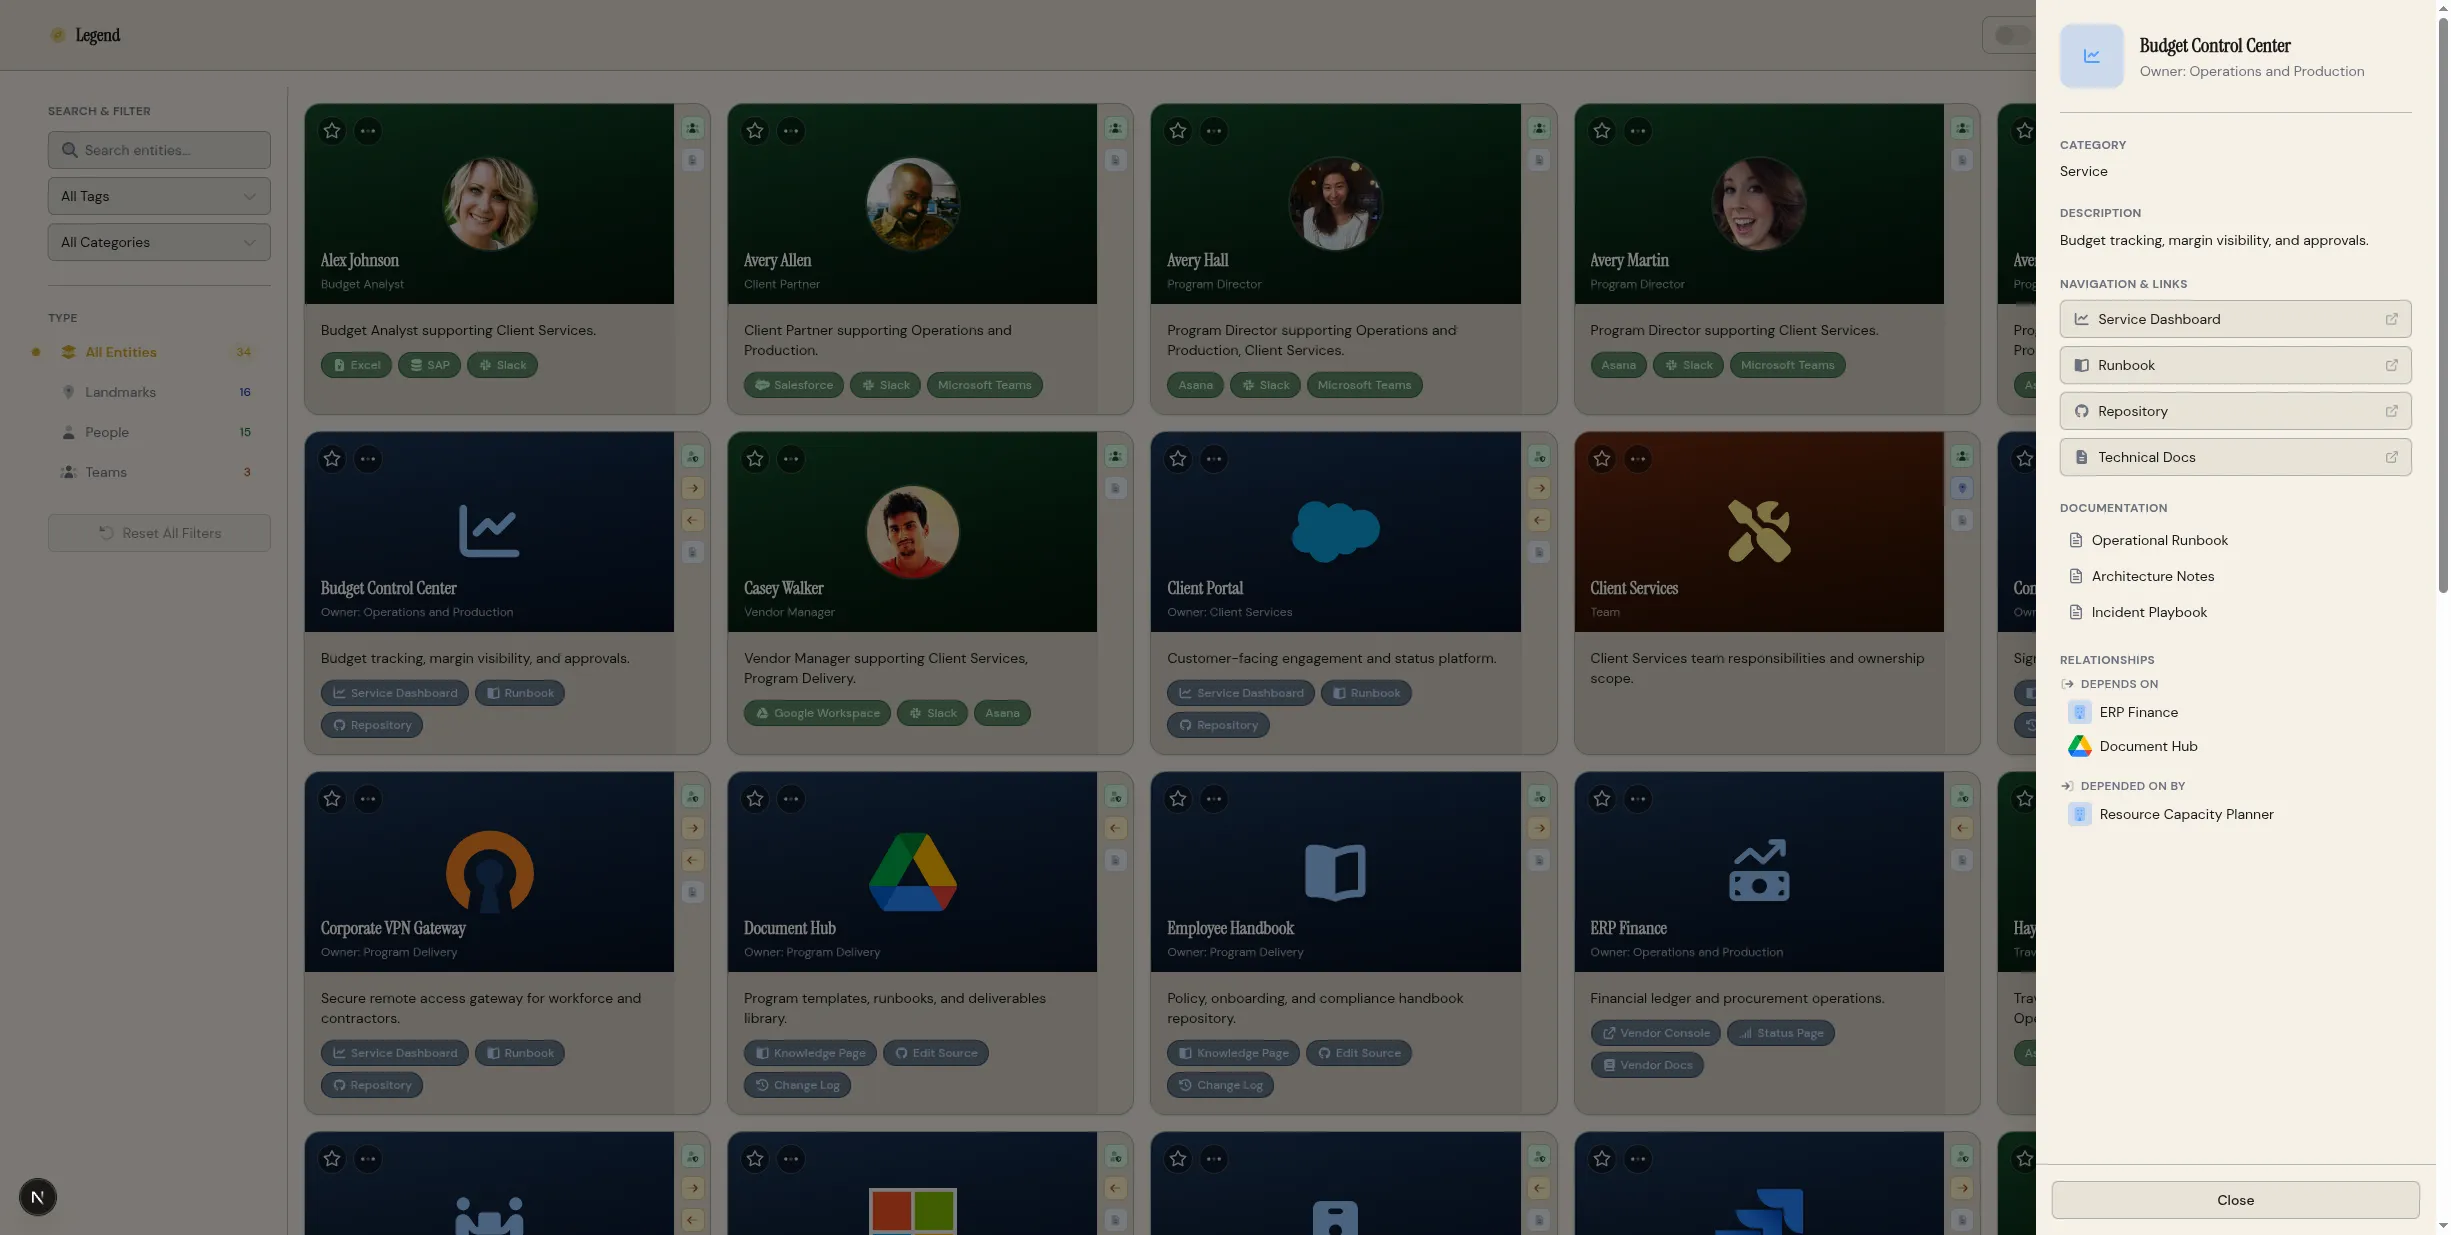Close the Budget Control Center panel
The image size is (2451, 1235).
[2235, 1200]
